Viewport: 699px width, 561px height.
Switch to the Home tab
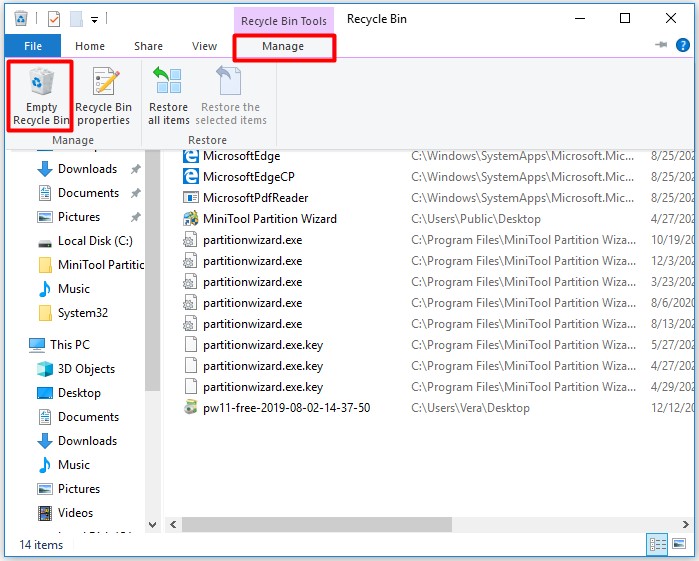(x=90, y=46)
